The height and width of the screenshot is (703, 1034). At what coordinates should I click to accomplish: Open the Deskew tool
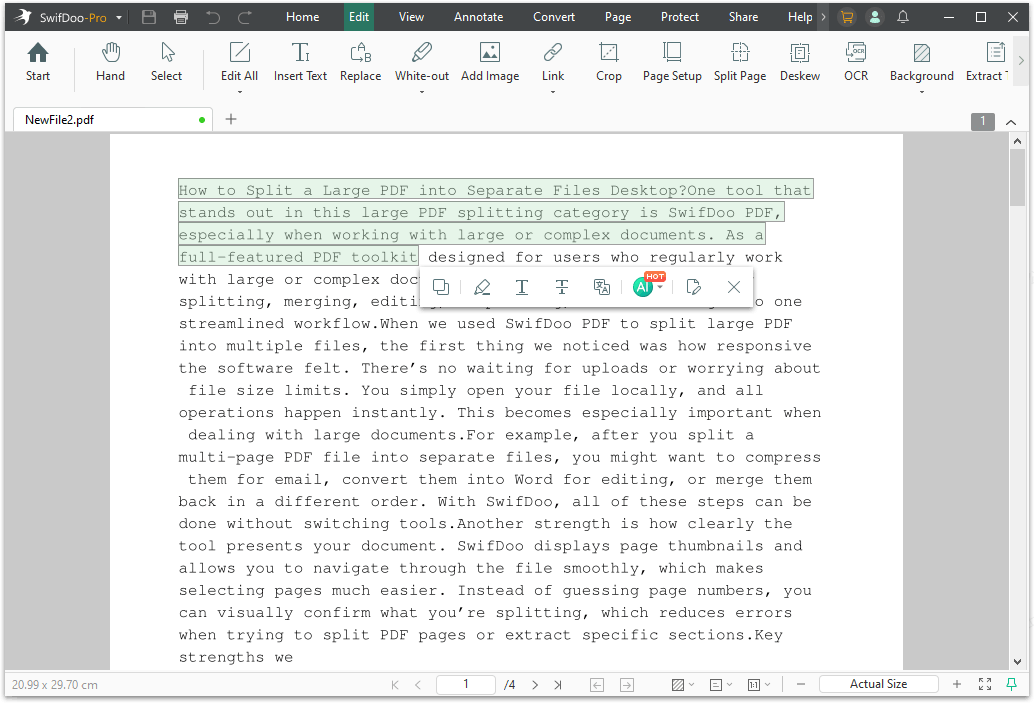click(800, 62)
